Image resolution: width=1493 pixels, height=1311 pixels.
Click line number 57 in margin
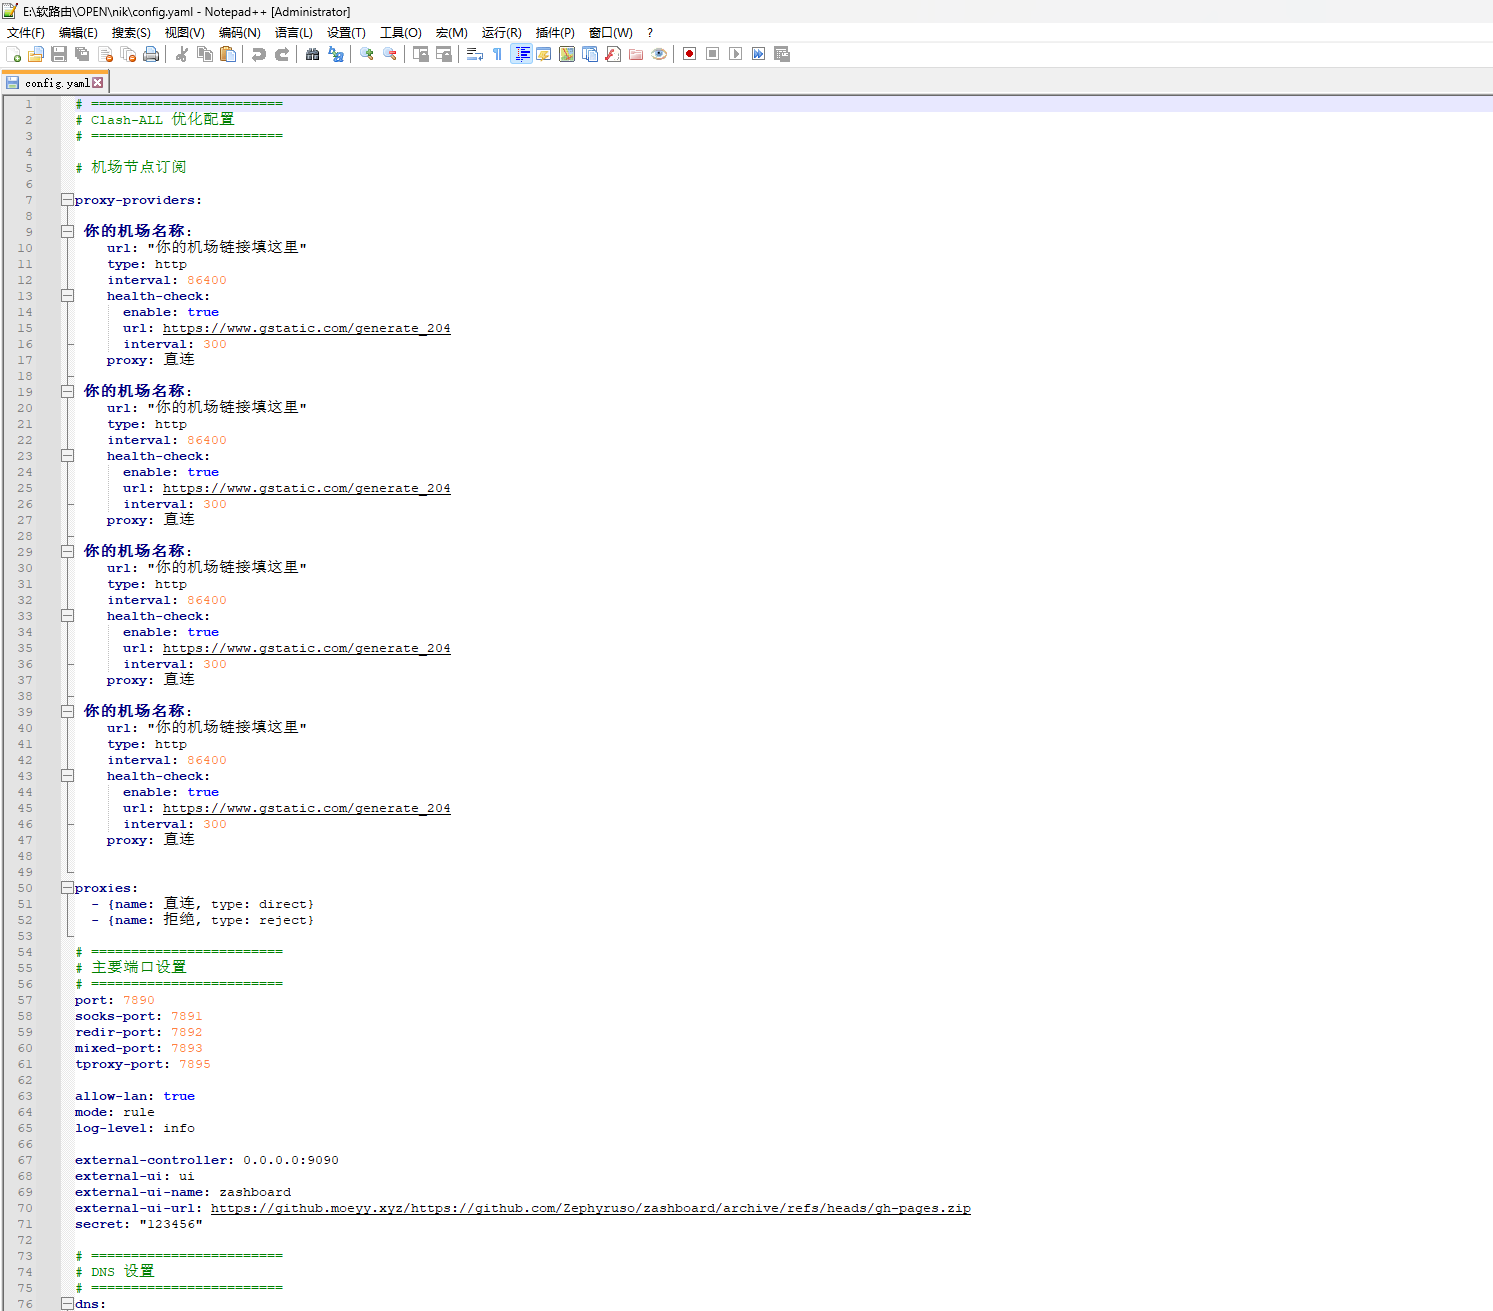click(25, 1000)
